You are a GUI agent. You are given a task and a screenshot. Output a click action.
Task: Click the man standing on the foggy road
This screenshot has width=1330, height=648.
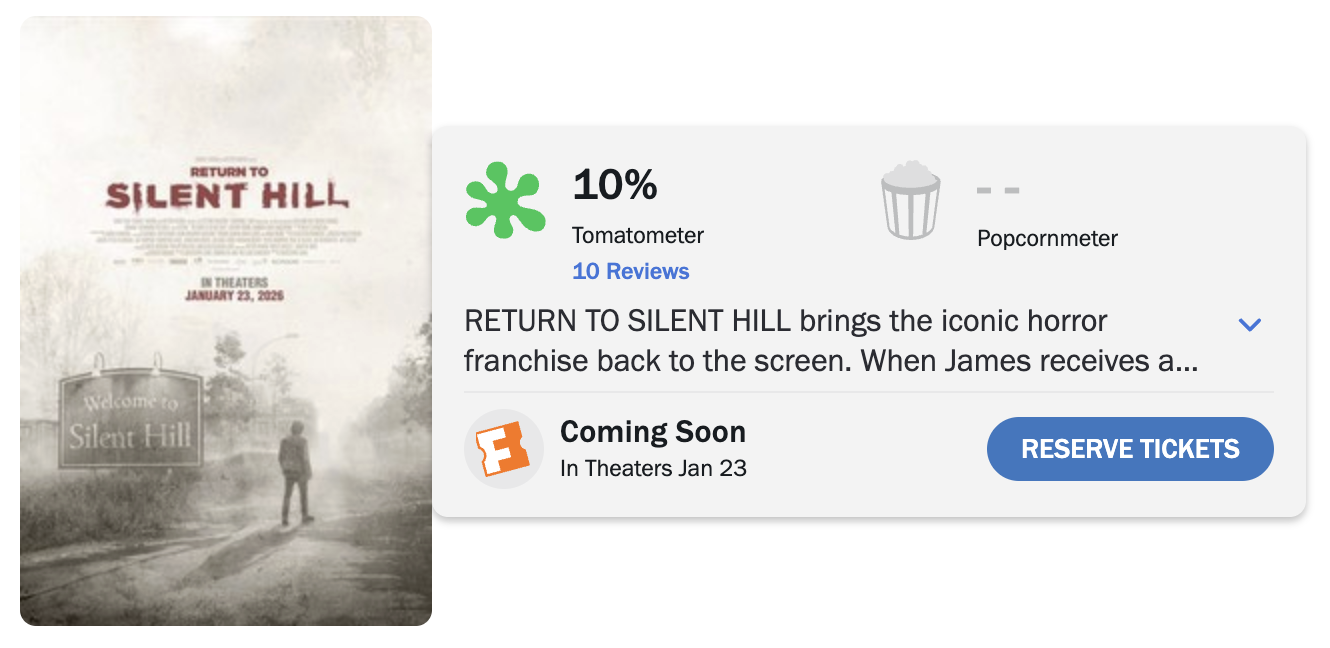point(295,472)
